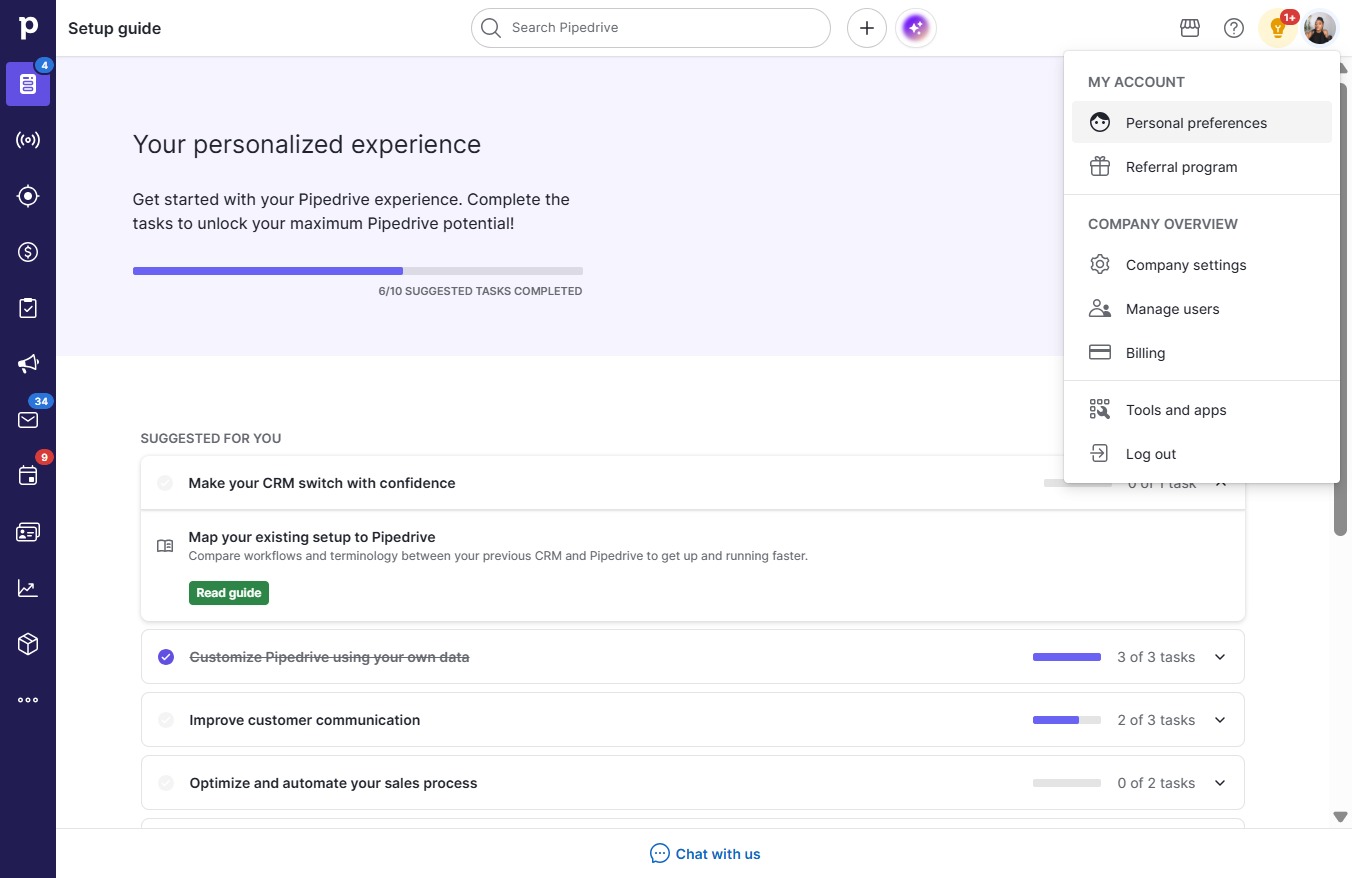Open Billing from account menu
1352x878 pixels.
pyautogui.click(x=1202, y=352)
